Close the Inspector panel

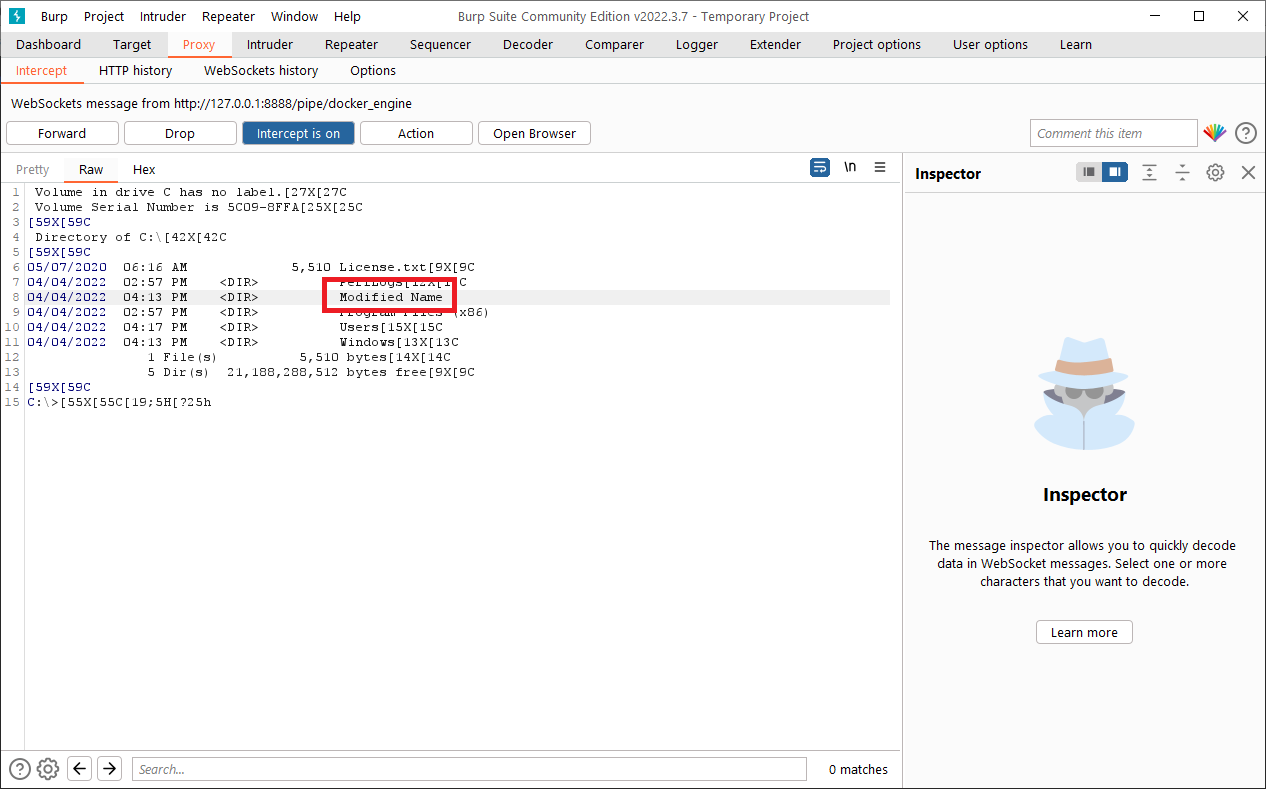point(1248,172)
